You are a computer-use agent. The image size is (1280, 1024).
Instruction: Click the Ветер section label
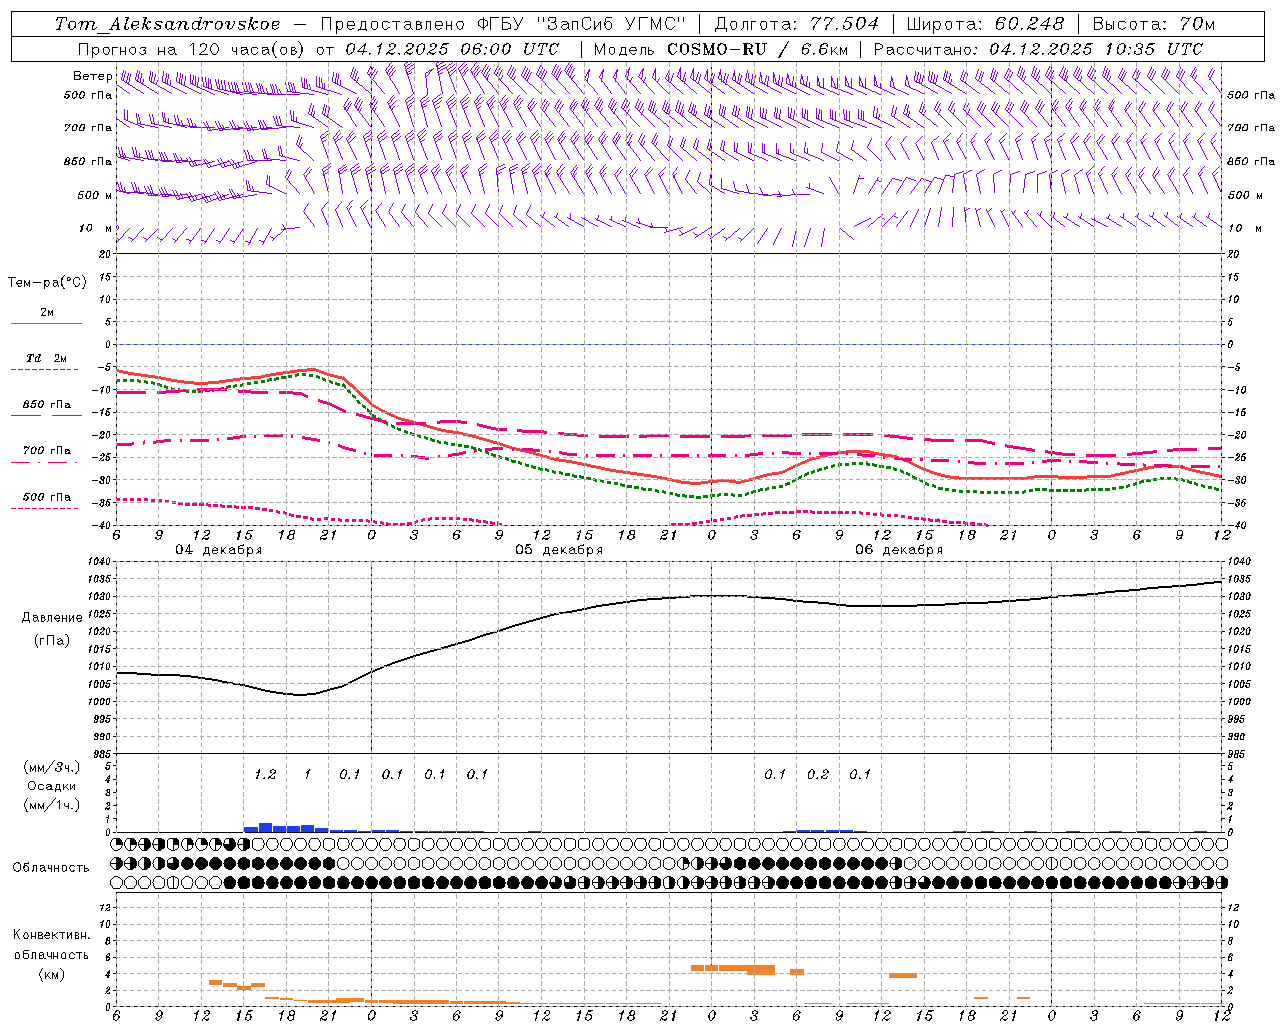point(92,76)
